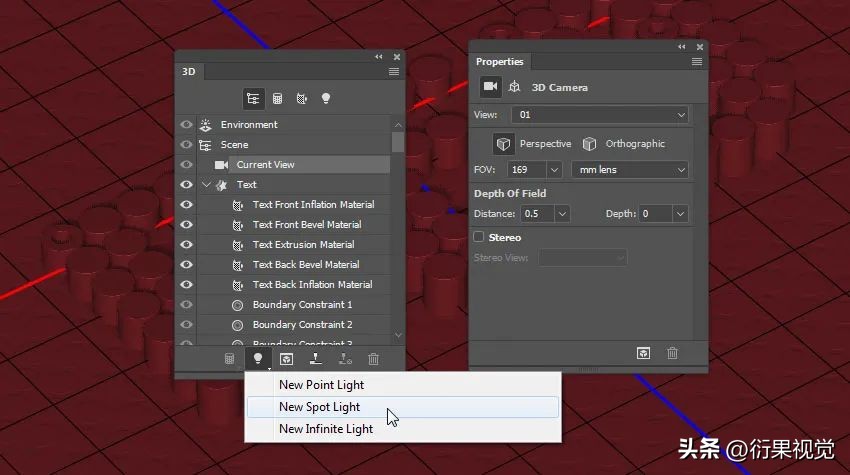Open the View dropdown showing 01
This screenshot has width=850, height=475.
600,115
